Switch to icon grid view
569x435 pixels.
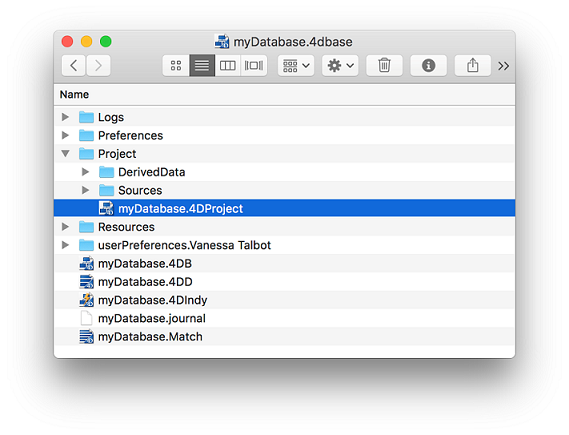tap(176, 66)
